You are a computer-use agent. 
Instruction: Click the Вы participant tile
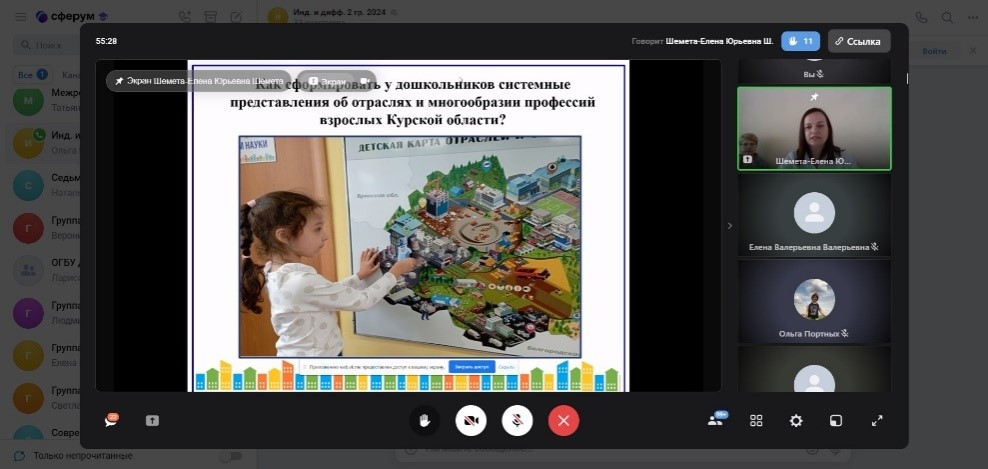pyautogui.click(x=814, y=72)
